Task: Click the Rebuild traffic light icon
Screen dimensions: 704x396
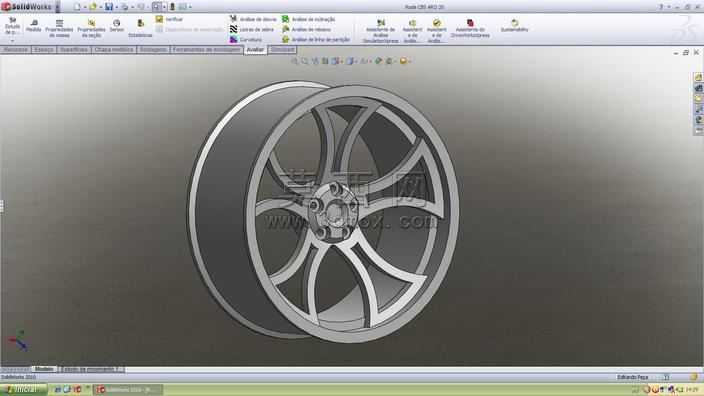Action: [x=172, y=7]
